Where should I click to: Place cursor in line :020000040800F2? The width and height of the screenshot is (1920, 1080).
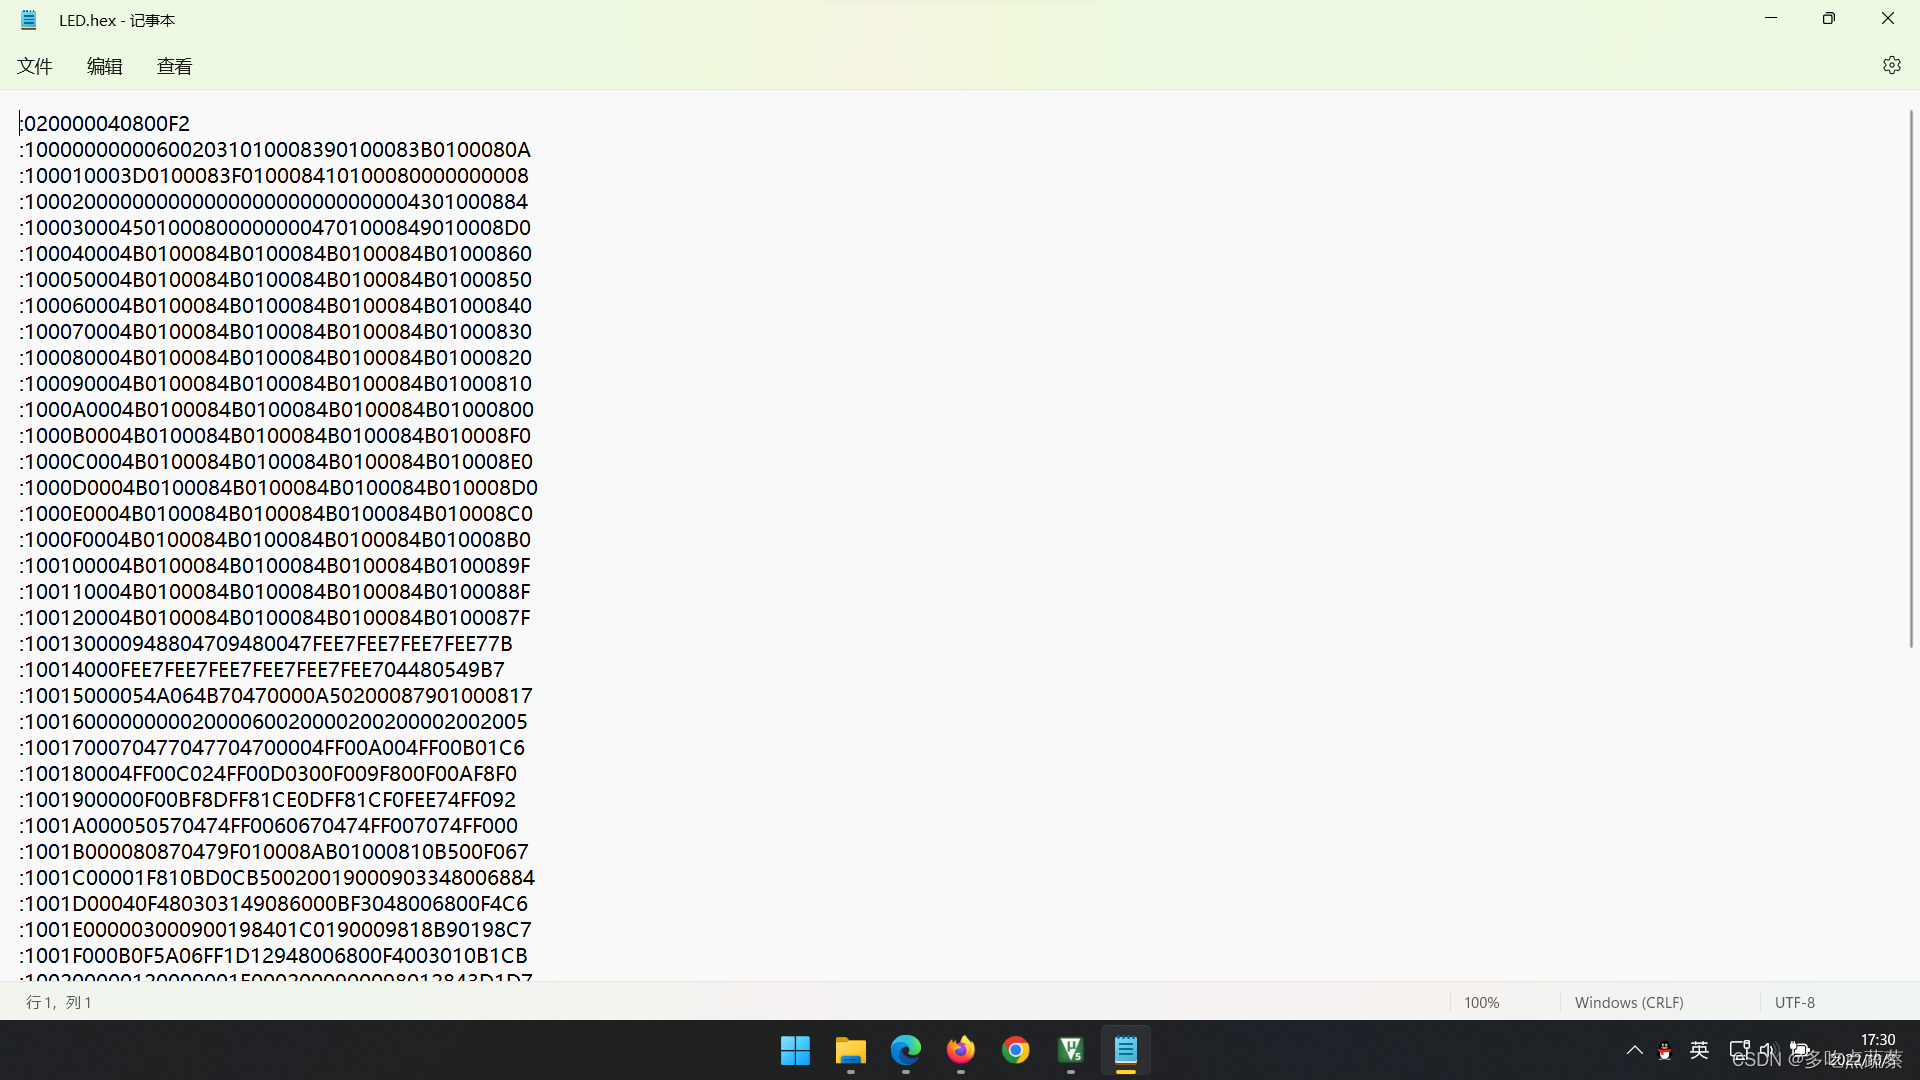106,123
